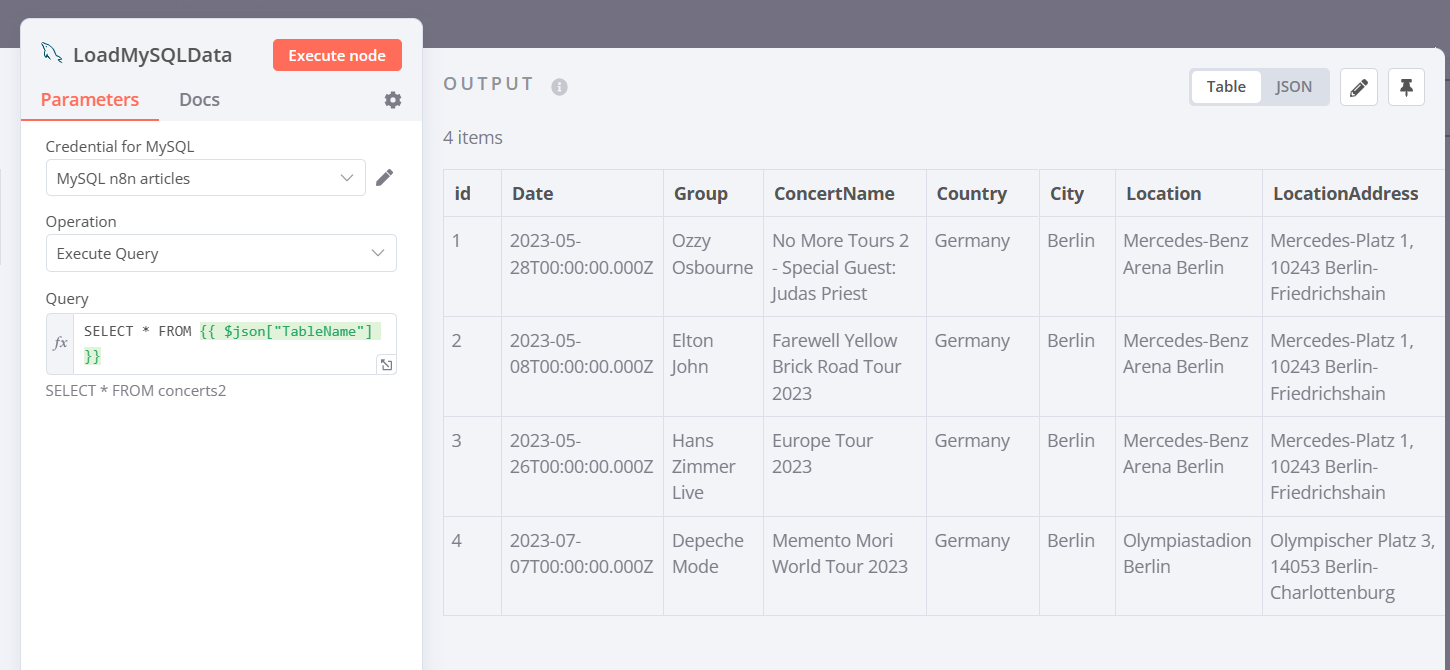
Task: Switch to the Docs tab
Action: pos(199,99)
